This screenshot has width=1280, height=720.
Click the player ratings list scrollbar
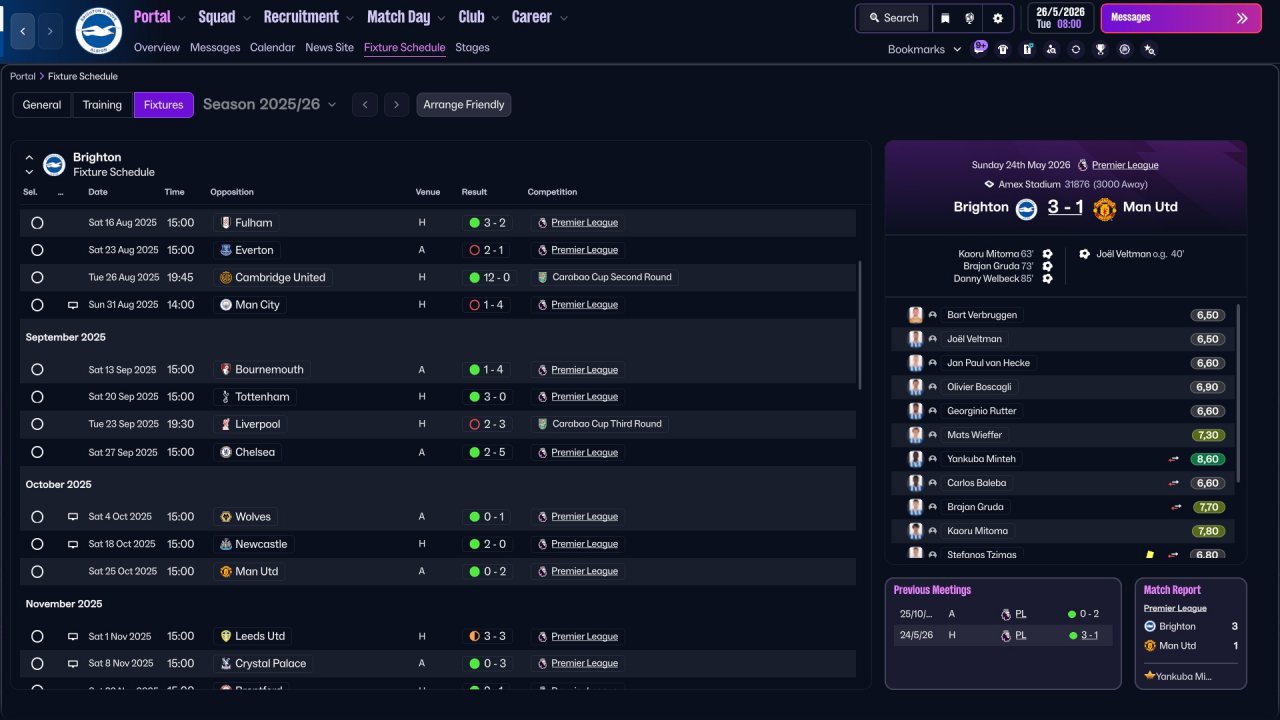(x=1239, y=392)
